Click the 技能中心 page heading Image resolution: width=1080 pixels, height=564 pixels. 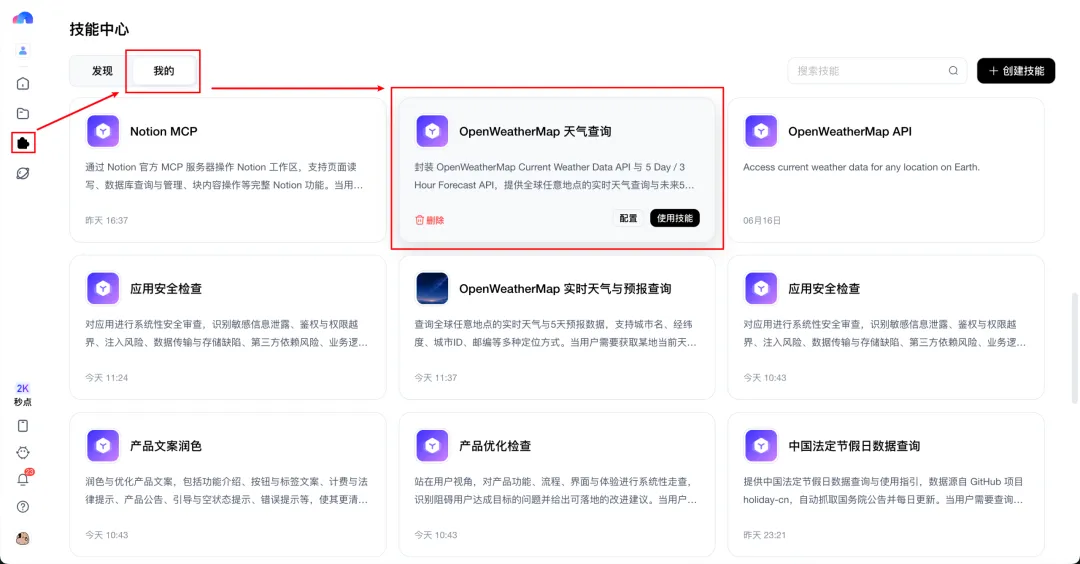point(99,29)
